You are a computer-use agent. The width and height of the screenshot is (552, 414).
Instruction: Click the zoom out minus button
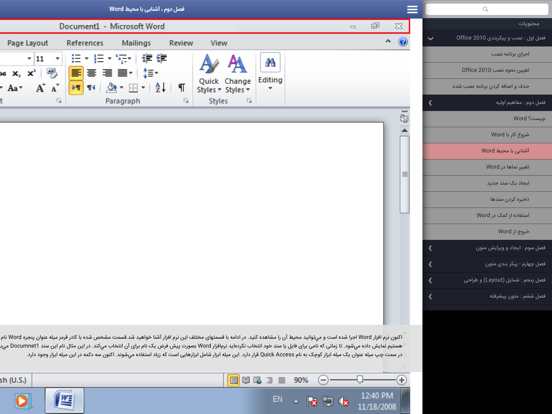pyautogui.click(x=323, y=380)
